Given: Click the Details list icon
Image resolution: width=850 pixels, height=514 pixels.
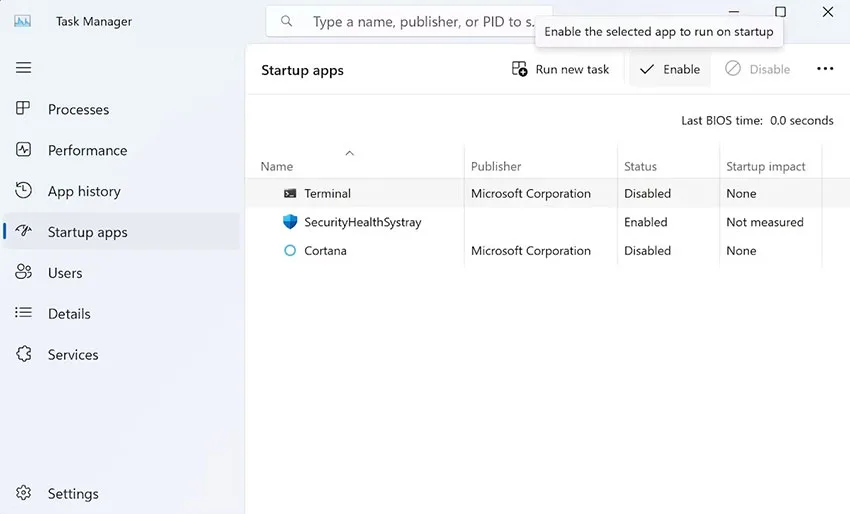Looking at the screenshot, I should point(23,312).
